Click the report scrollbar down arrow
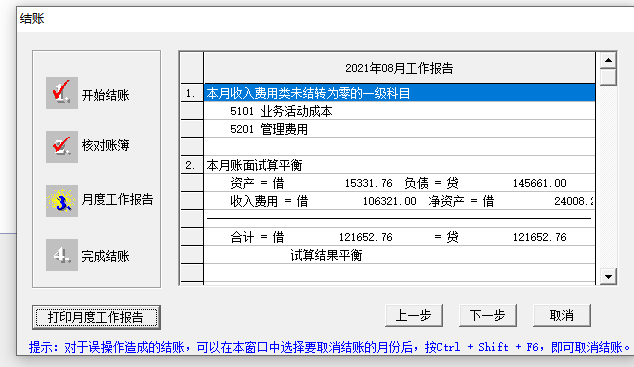This screenshot has height=367, width=634. click(608, 277)
